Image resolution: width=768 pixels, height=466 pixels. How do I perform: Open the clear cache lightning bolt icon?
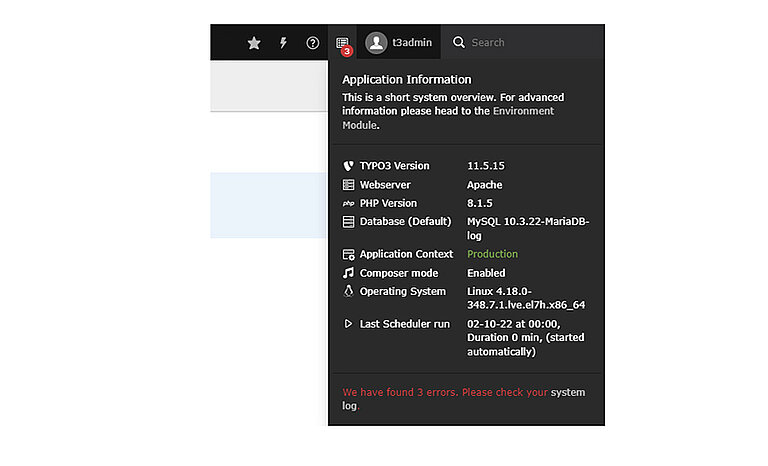(283, 43)
